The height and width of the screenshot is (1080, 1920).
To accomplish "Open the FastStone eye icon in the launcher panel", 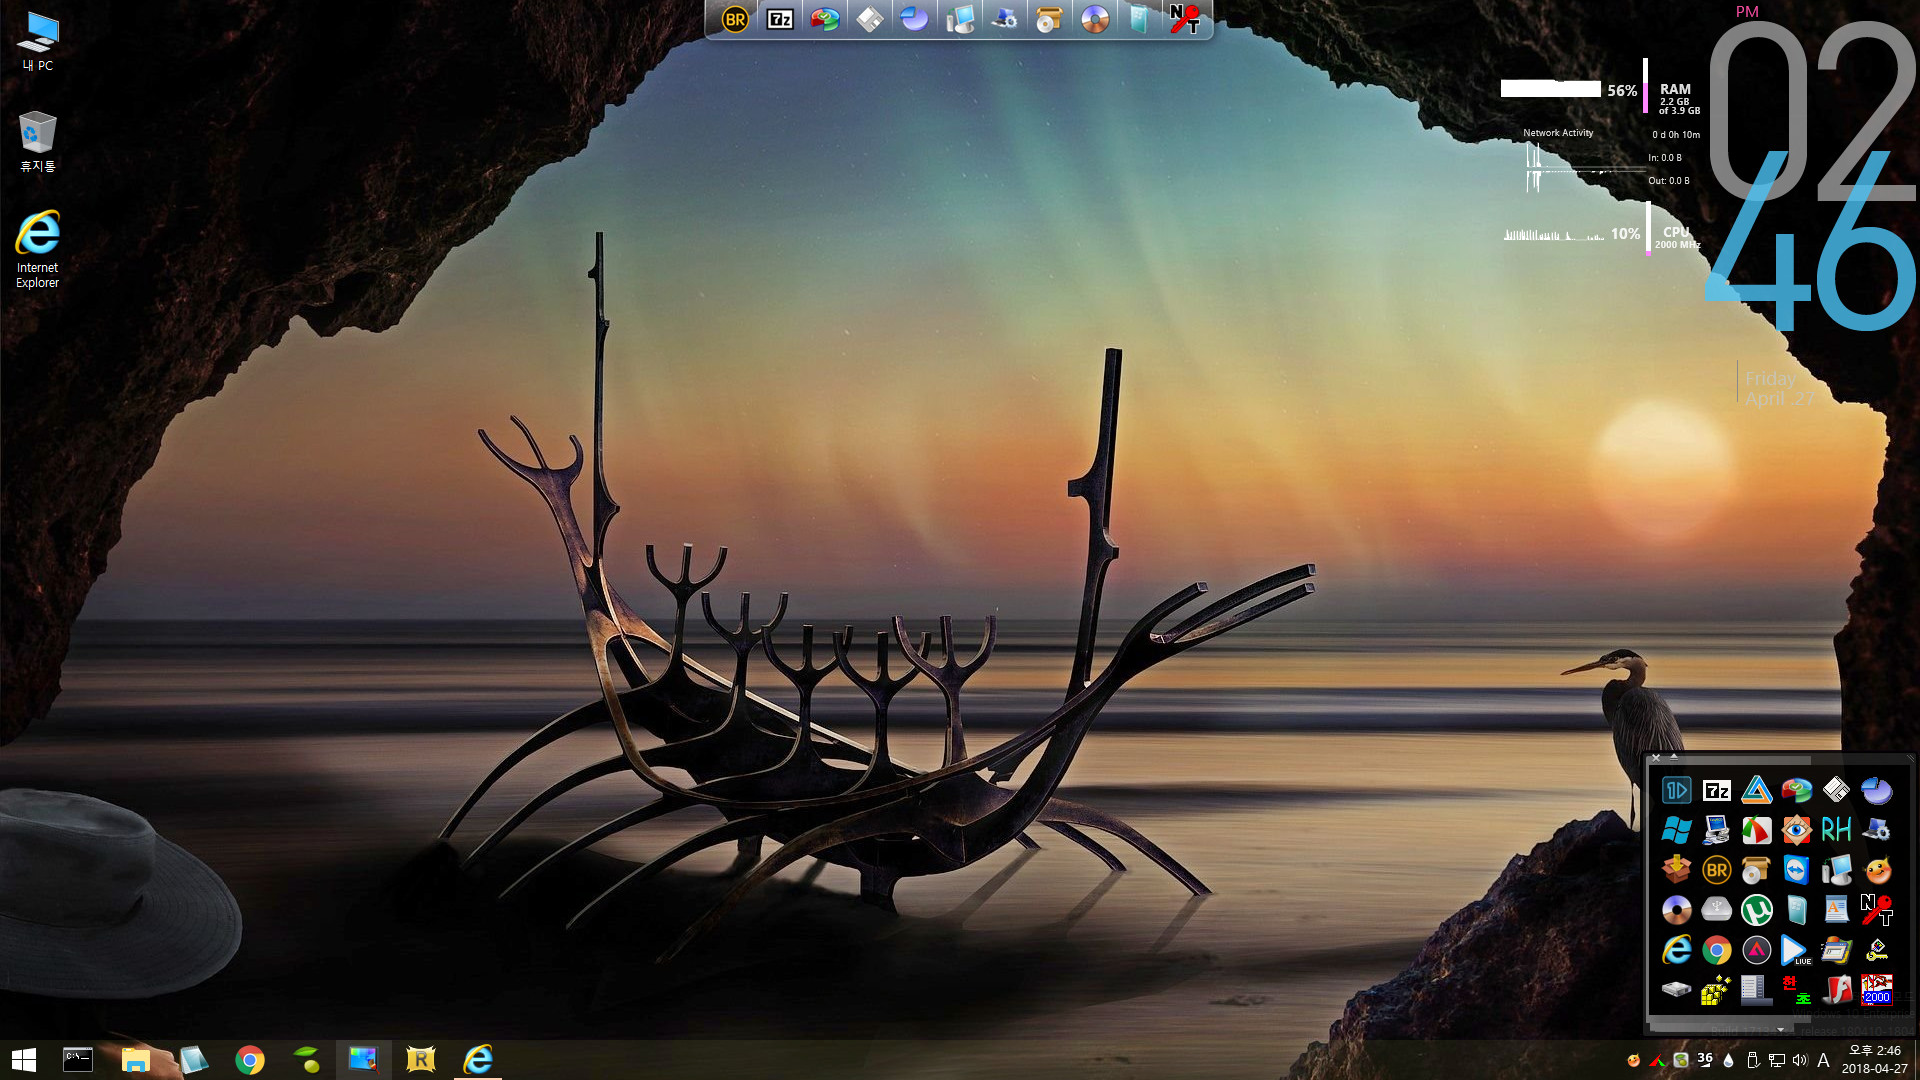I will click(x=1797, y=830).
